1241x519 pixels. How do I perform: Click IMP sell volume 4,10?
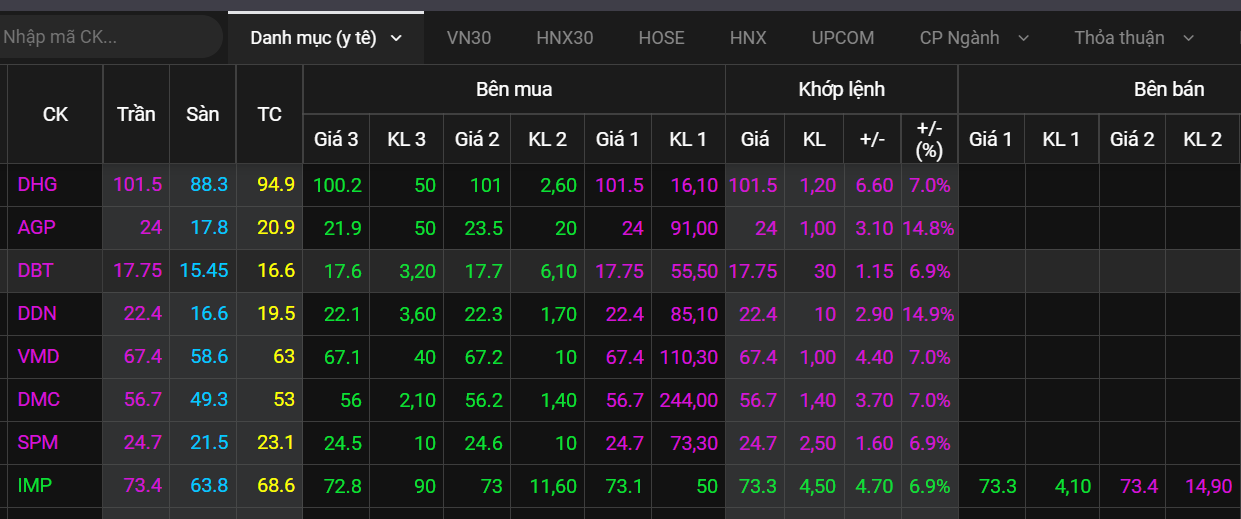[x=1072, y=485]
